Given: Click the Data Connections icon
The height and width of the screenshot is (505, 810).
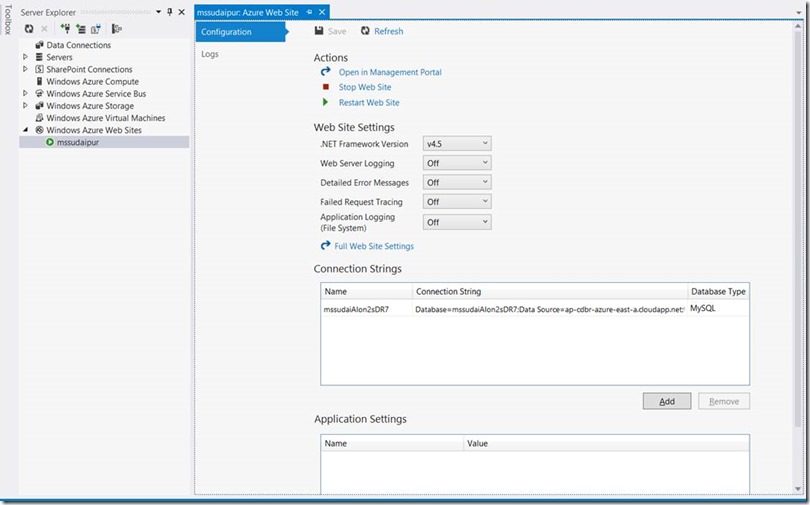Looking at the screenshot, I should click(x=39, y=45).
